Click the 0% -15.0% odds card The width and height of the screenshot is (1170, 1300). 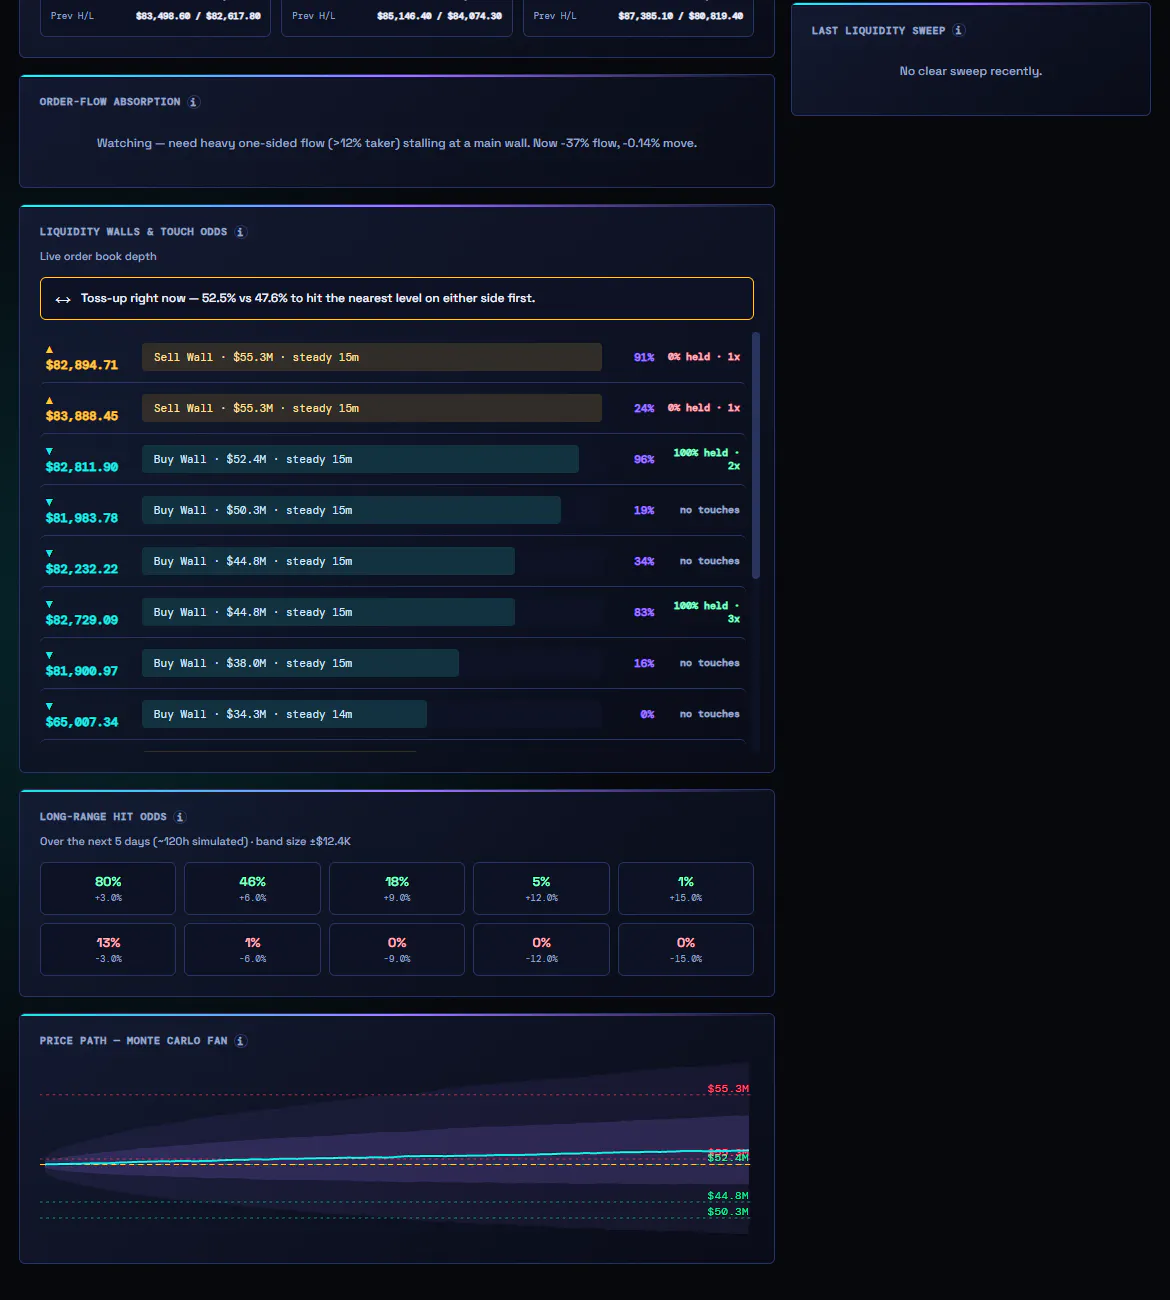click(686, 949)
